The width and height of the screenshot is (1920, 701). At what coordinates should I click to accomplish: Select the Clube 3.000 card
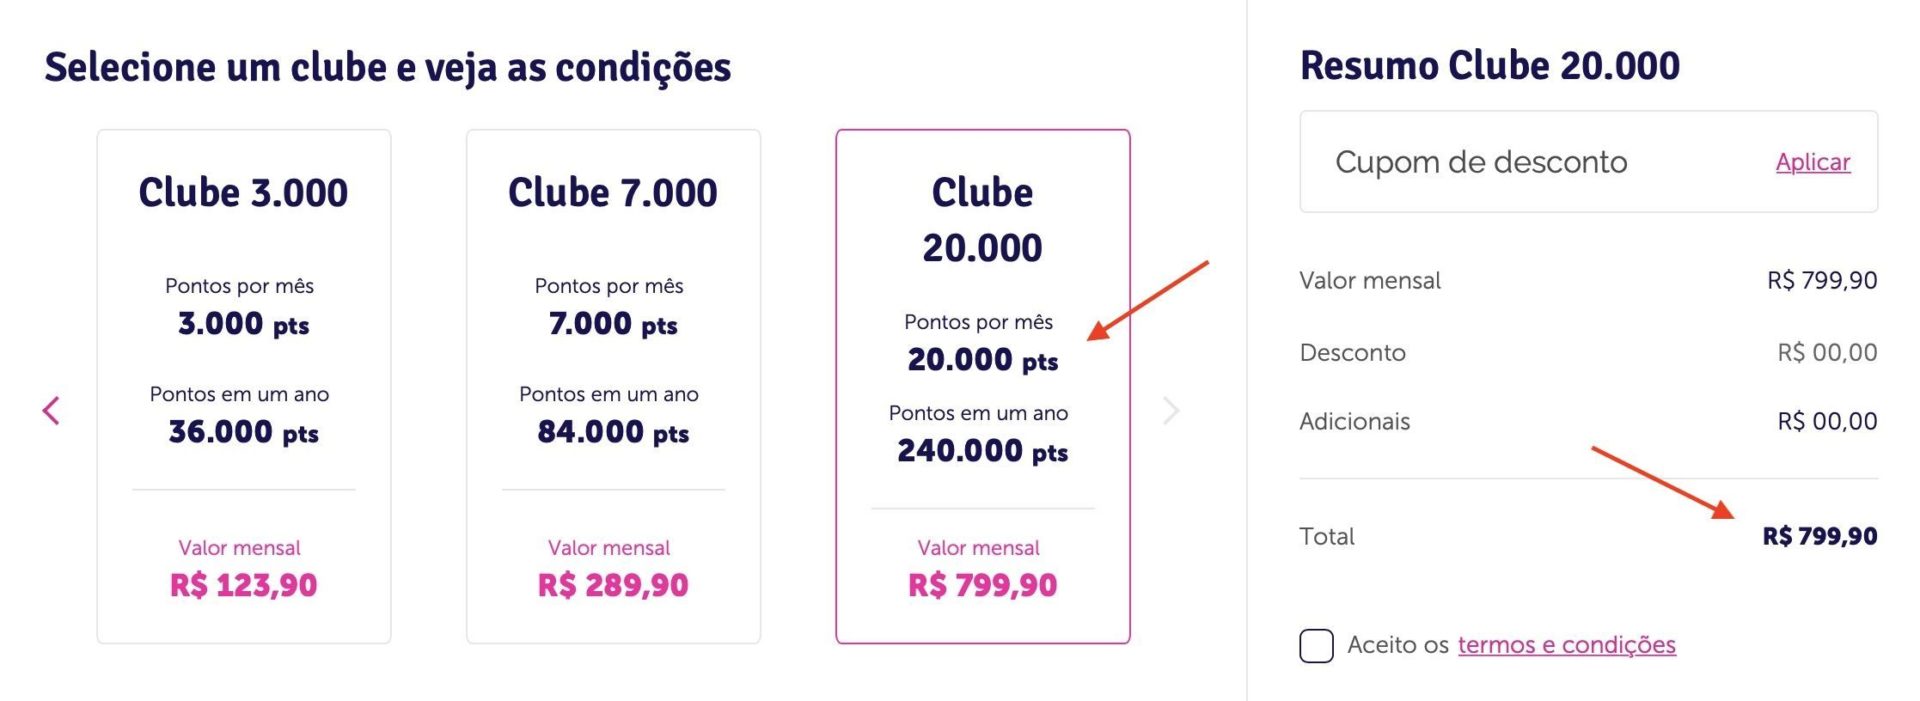click(x=244, y=386)
